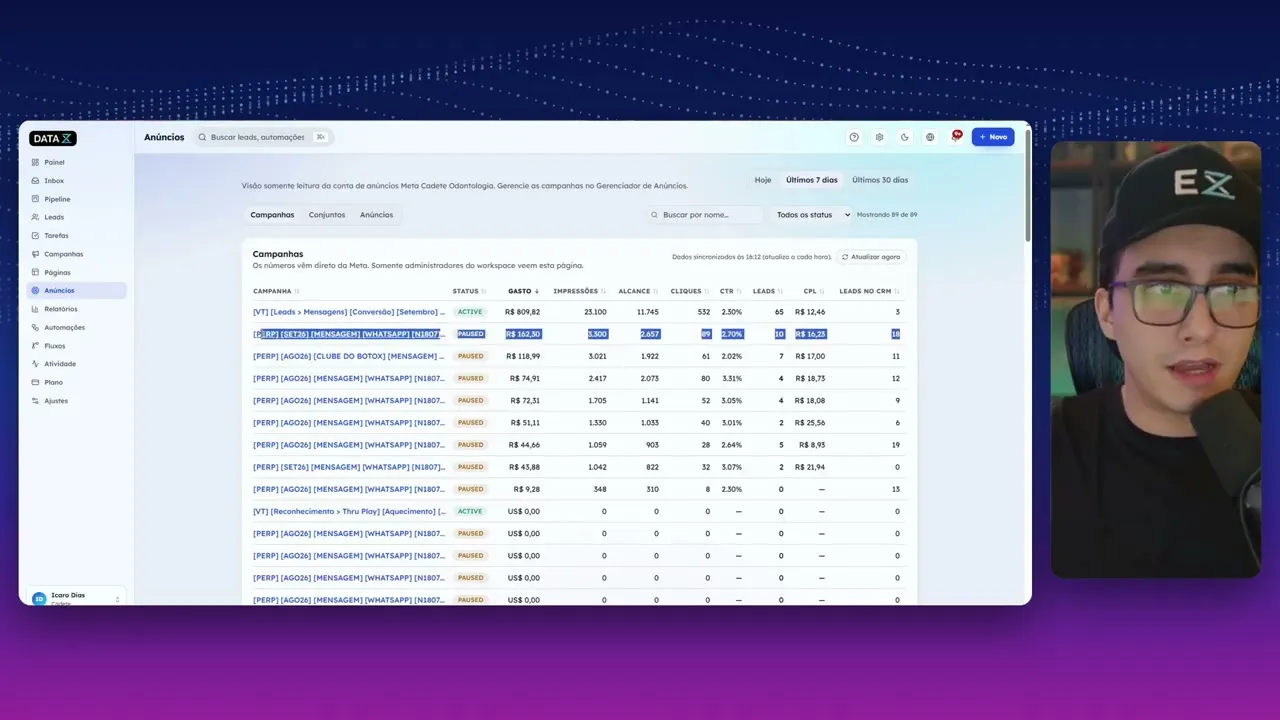This screenshot has height=720, width=1280.
Task: Switch to the Anúncios tab above table
Action: click(377, 215)
